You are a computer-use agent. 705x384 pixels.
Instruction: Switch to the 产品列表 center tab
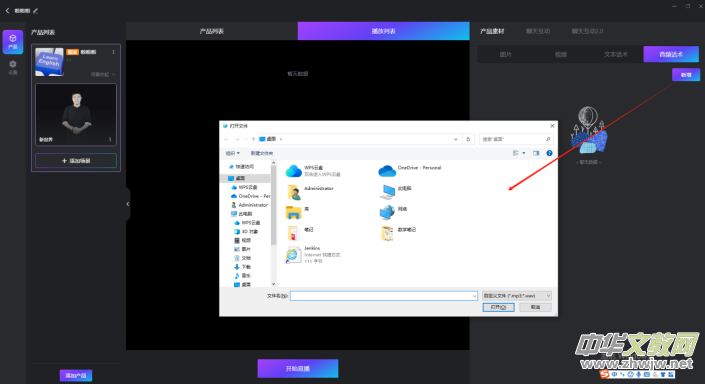pos(212,31)
